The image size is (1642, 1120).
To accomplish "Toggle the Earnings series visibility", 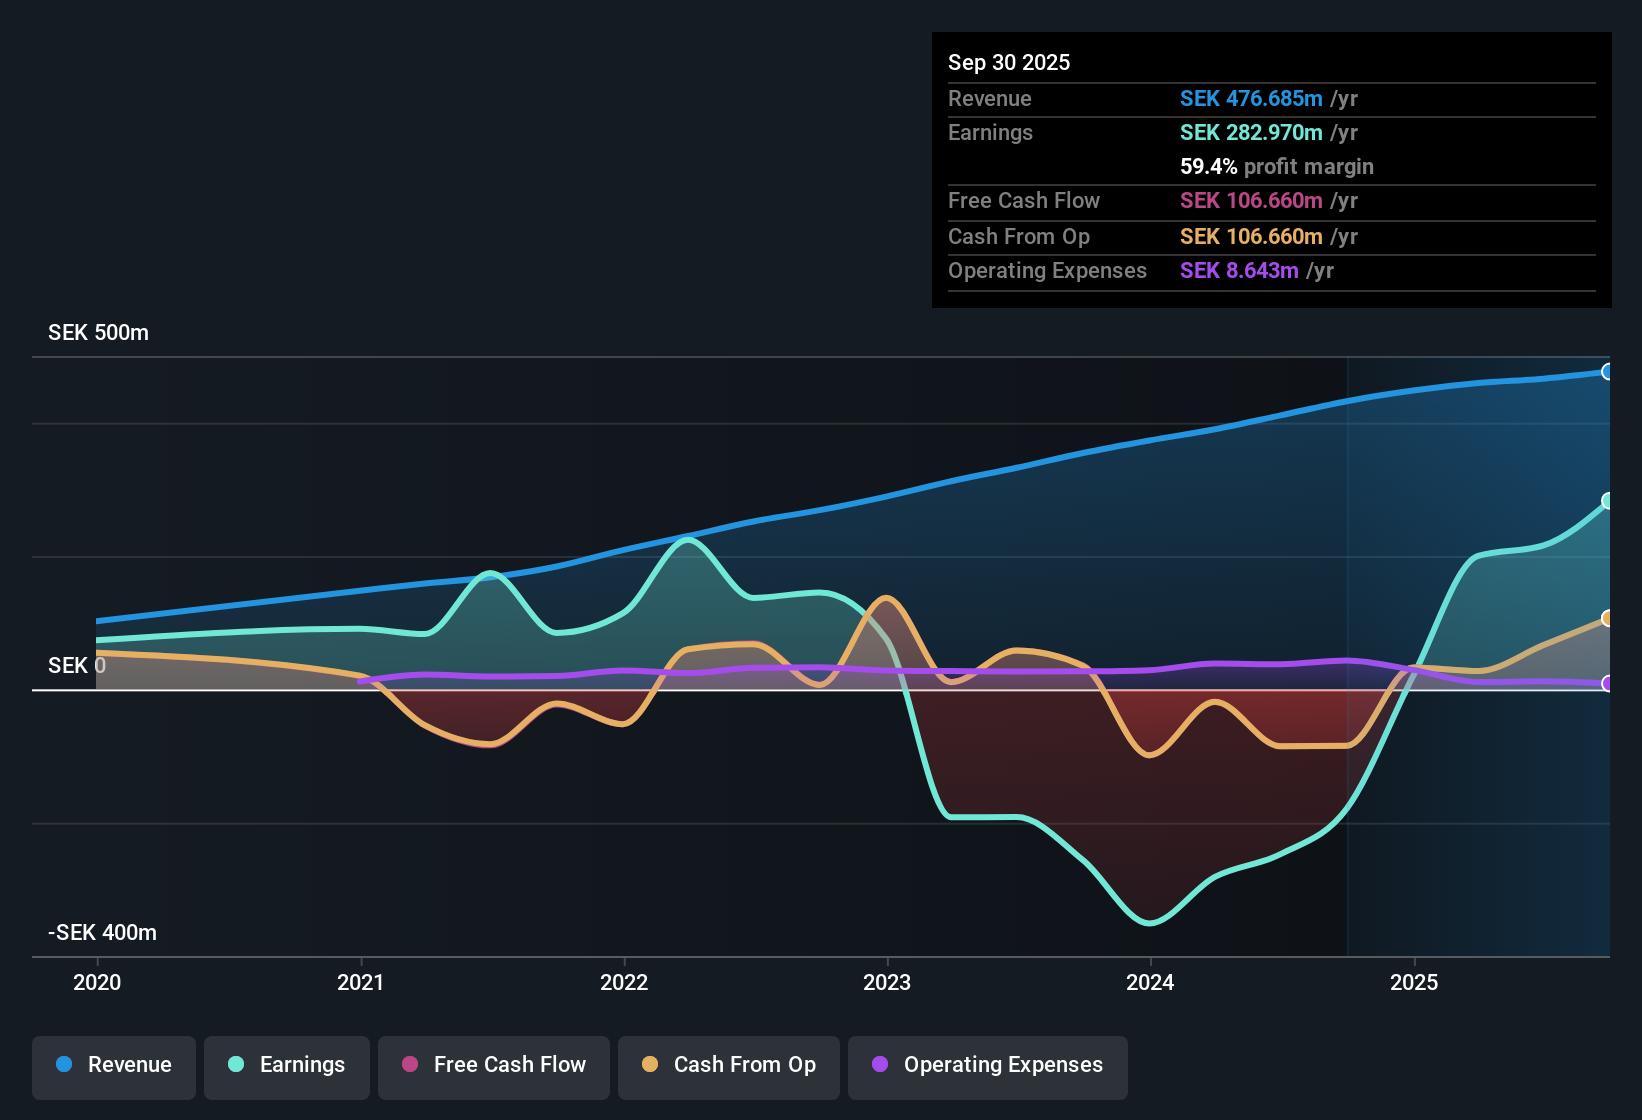I will coord(286,1065).
